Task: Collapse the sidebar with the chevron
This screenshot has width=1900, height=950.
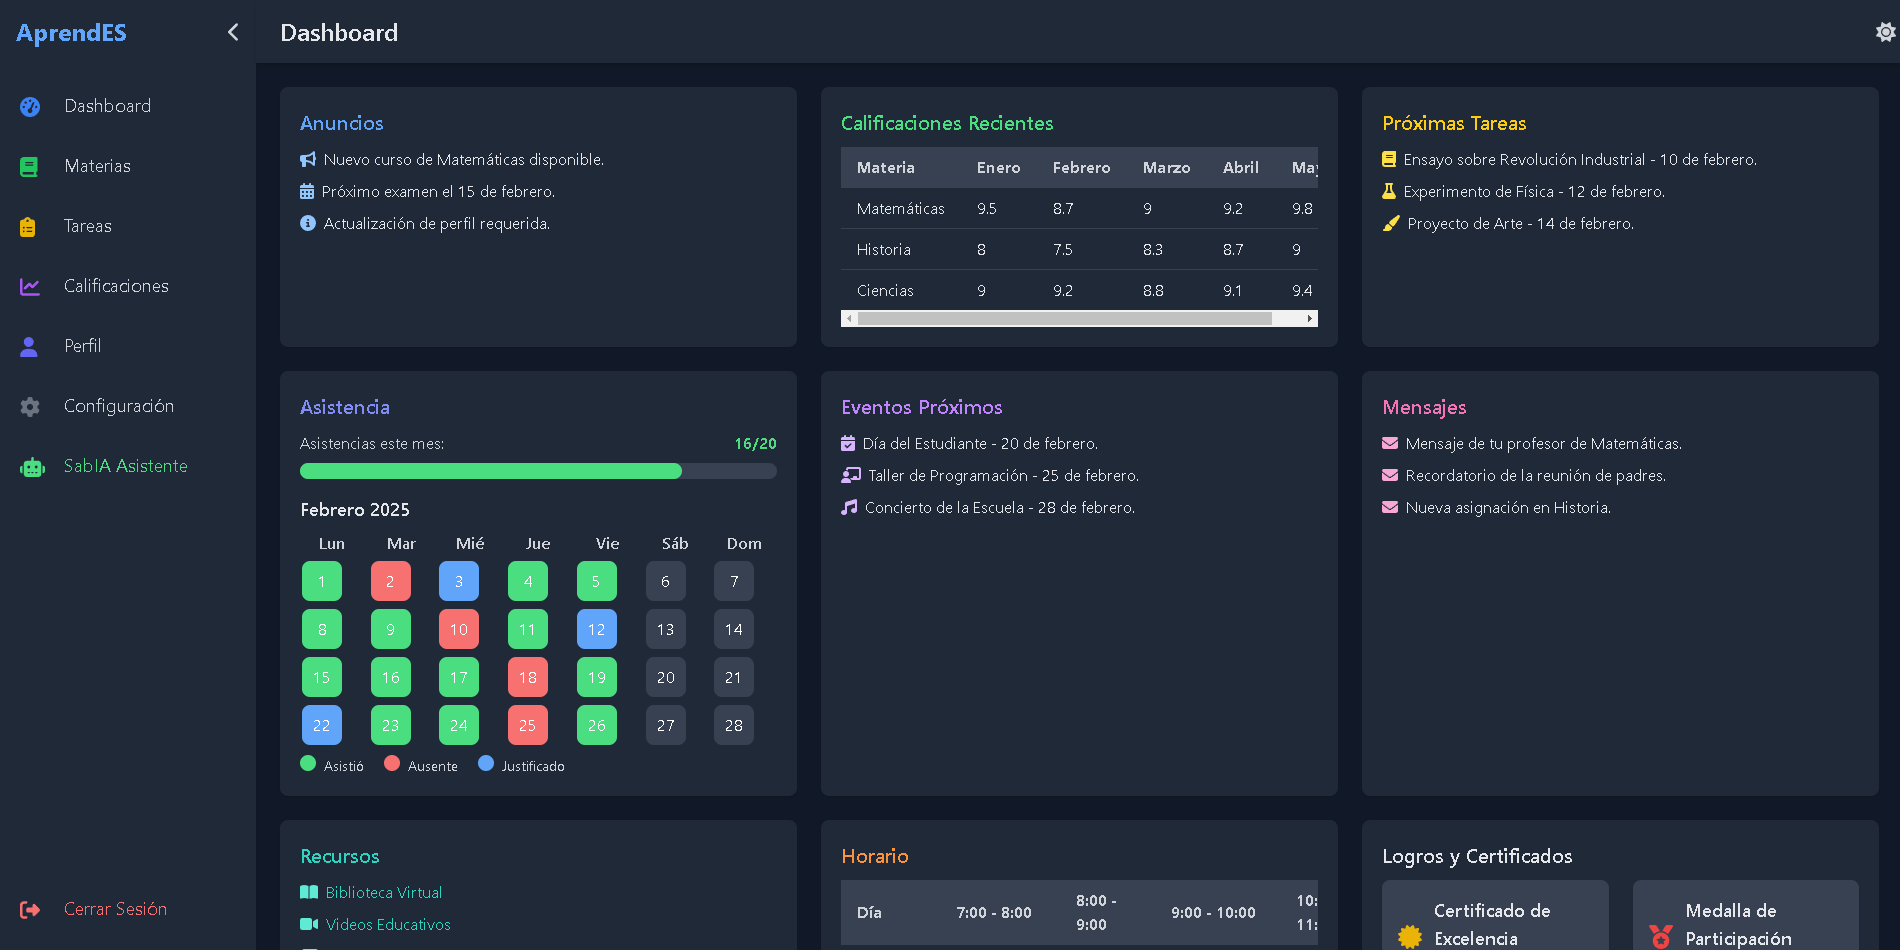Action: tap(232, 32)
